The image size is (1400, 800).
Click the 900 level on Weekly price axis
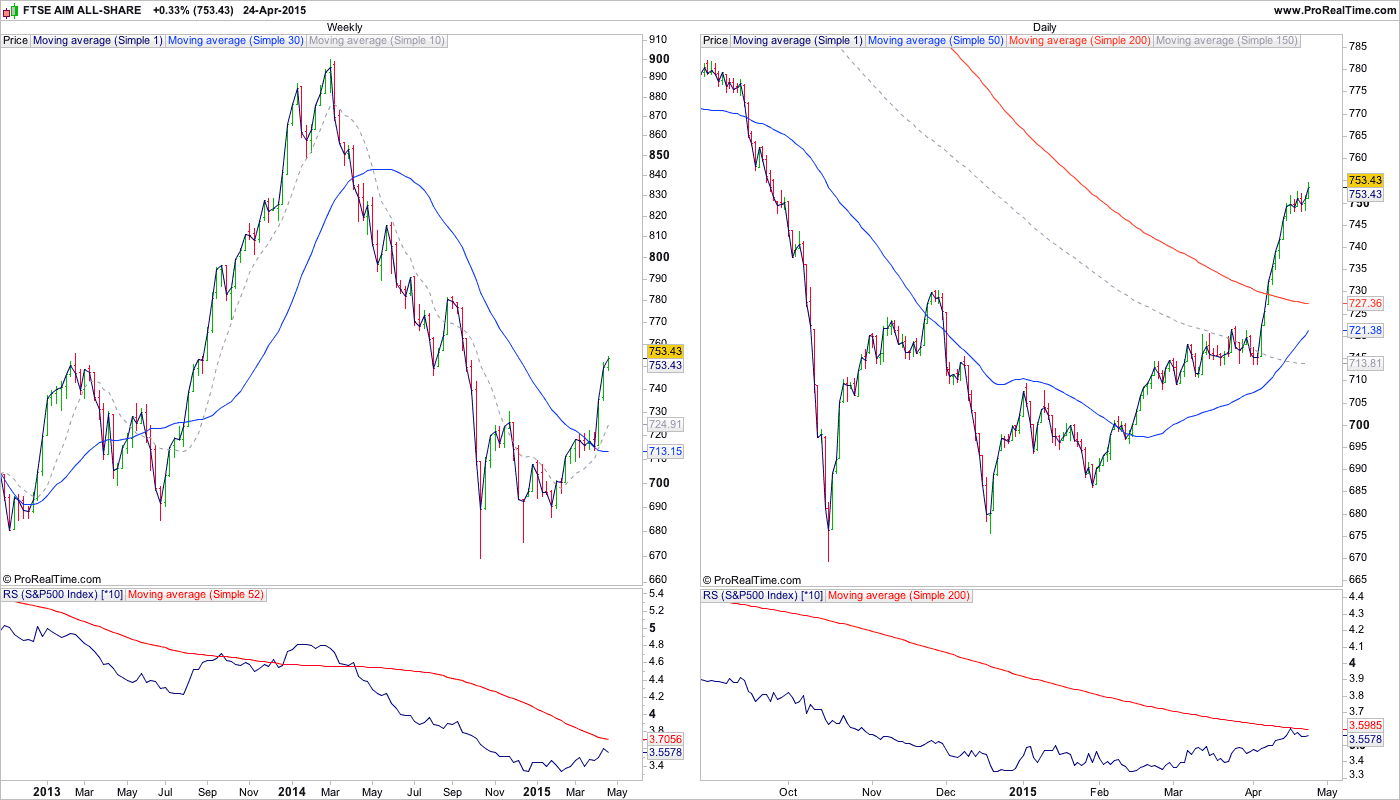(x=659, y=58)
